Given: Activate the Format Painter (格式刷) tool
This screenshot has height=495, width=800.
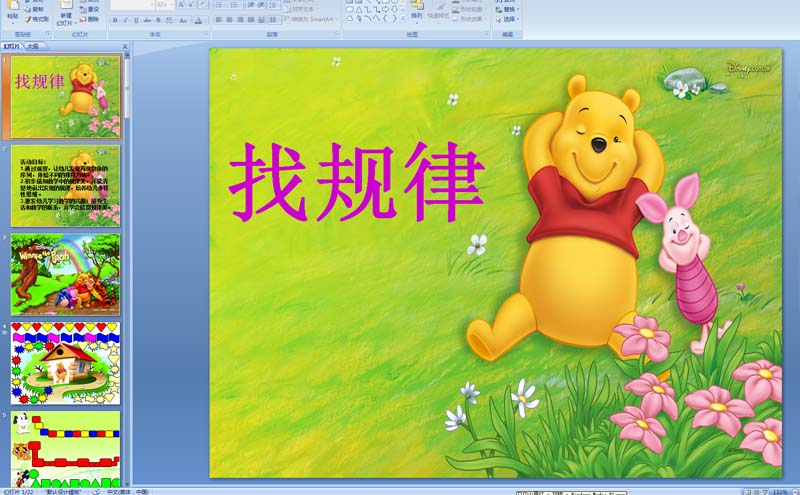Looking at the screenshot, I should coord(37,19).
